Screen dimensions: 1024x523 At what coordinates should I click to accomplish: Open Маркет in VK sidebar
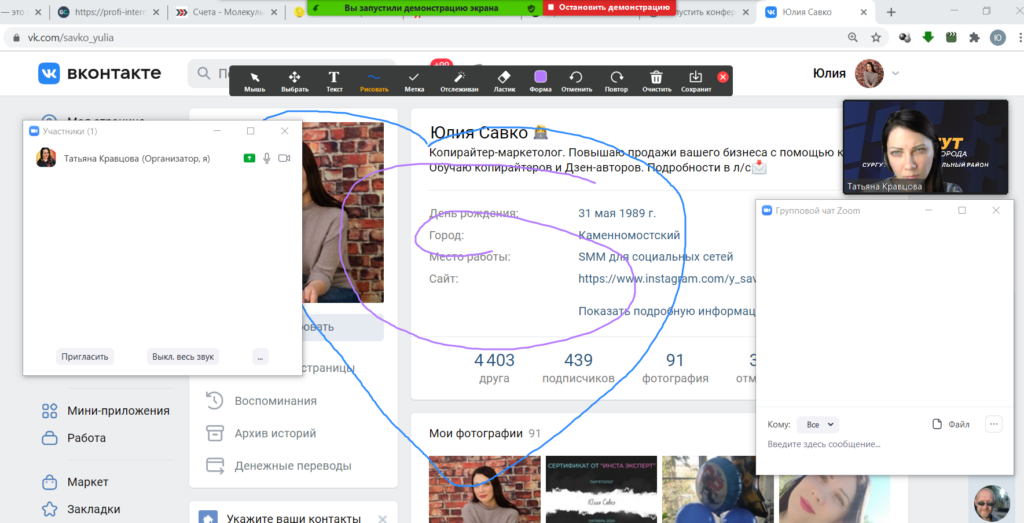[x=76, y=482]
